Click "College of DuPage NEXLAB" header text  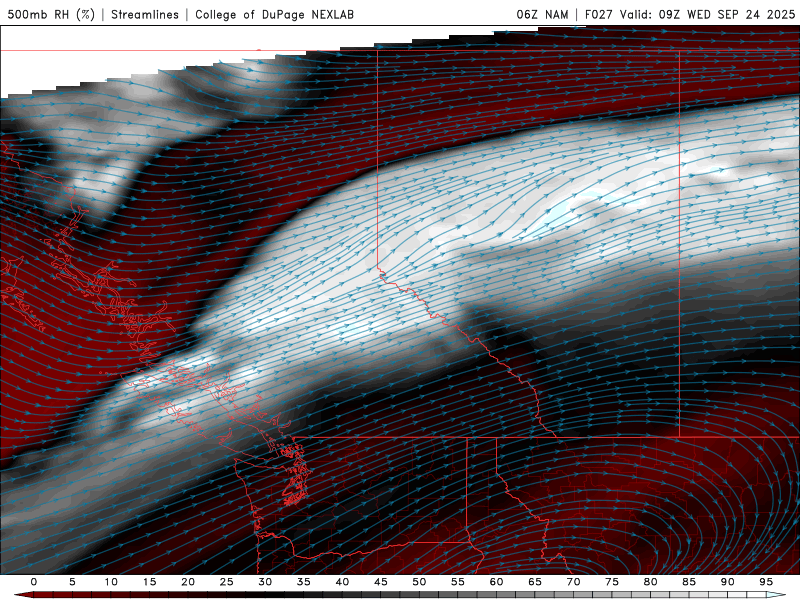(x=274, y=14)
